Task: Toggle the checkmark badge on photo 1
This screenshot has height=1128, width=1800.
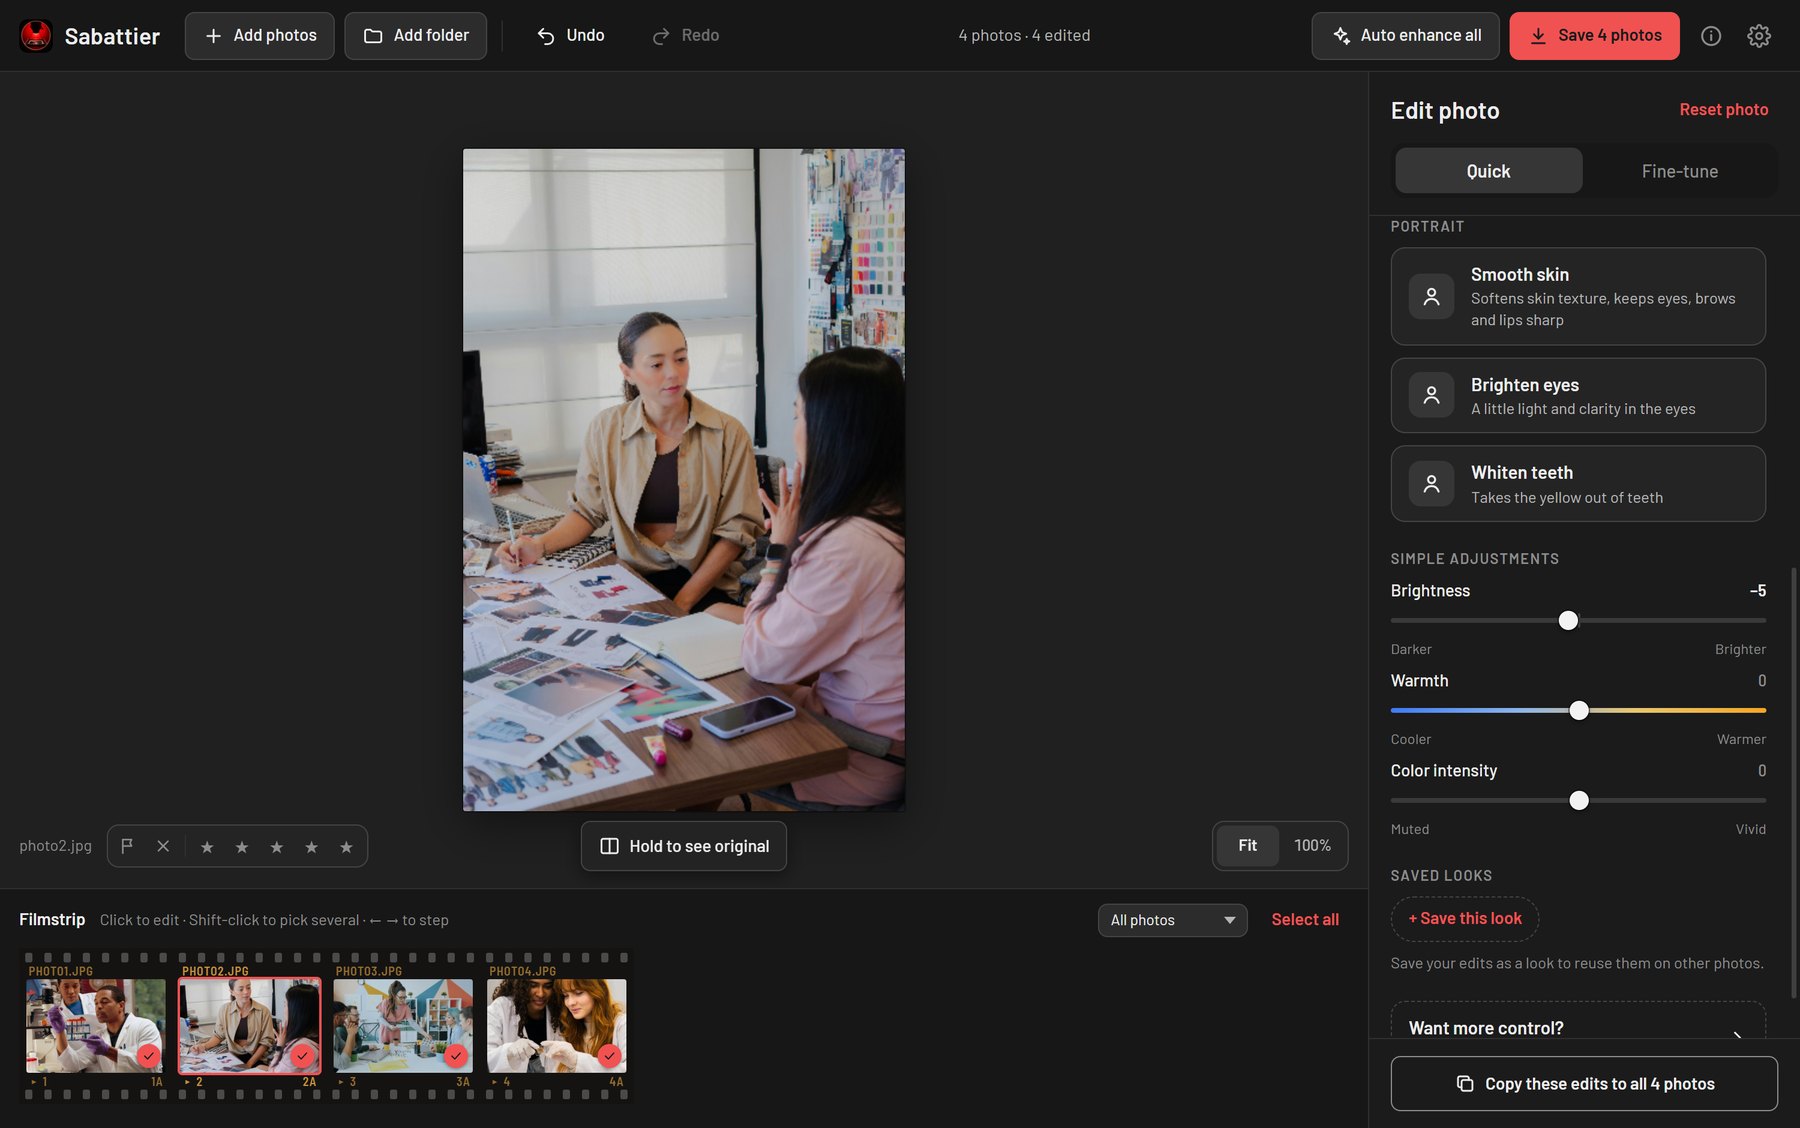Action: tap(149, 1055)
